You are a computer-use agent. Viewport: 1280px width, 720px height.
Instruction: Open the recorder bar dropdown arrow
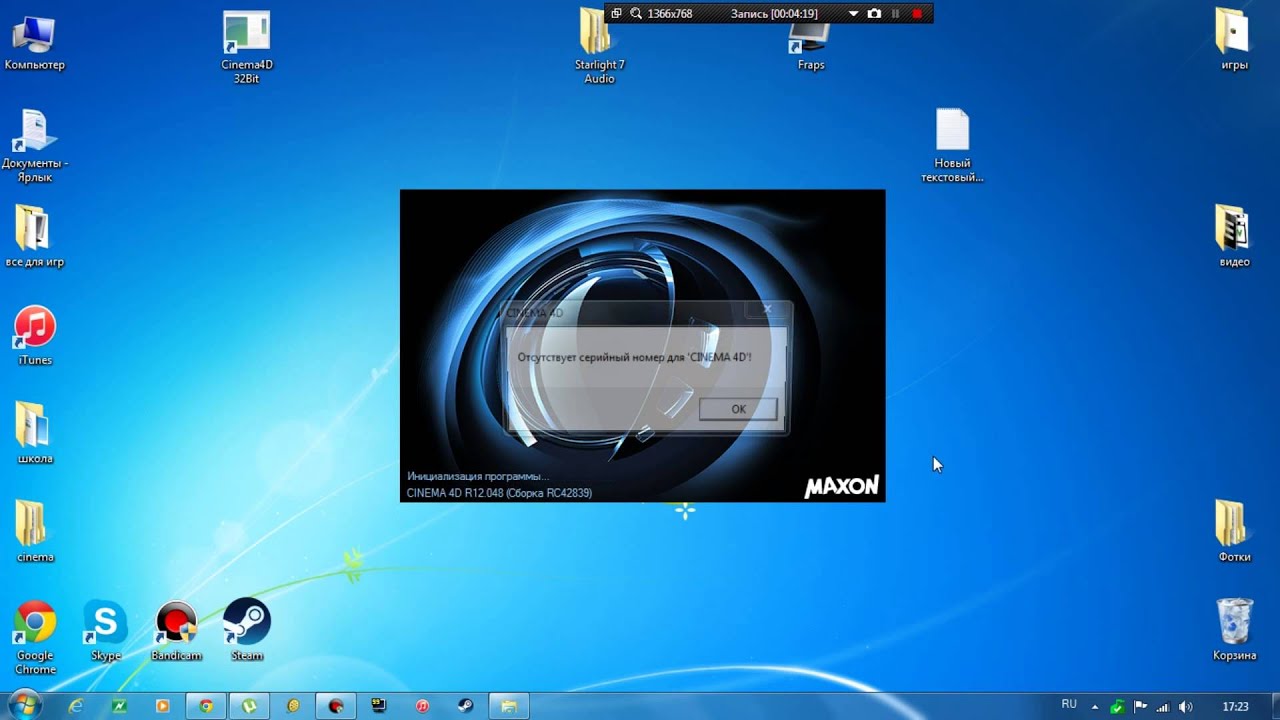[x=853, y=14]
